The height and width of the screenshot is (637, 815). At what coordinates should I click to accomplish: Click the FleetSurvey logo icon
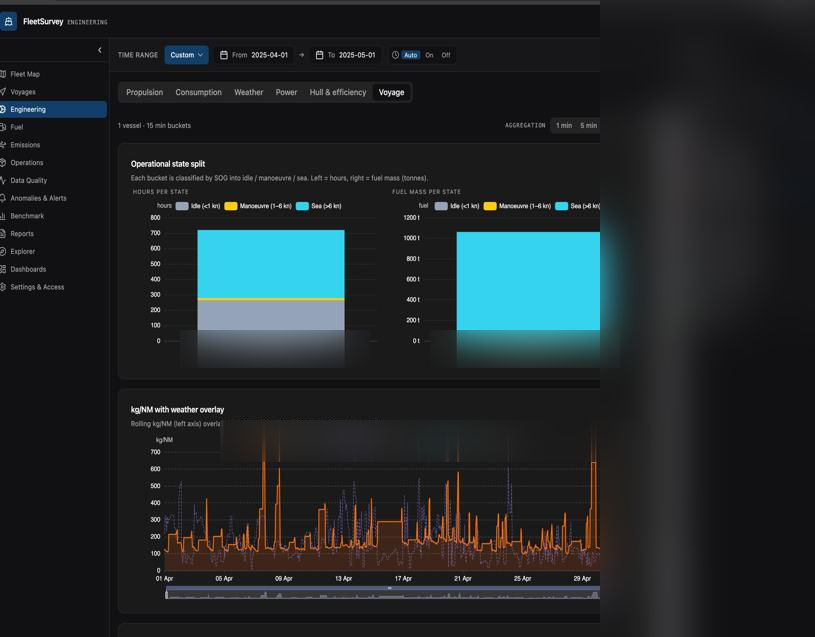tap(8, 22)
